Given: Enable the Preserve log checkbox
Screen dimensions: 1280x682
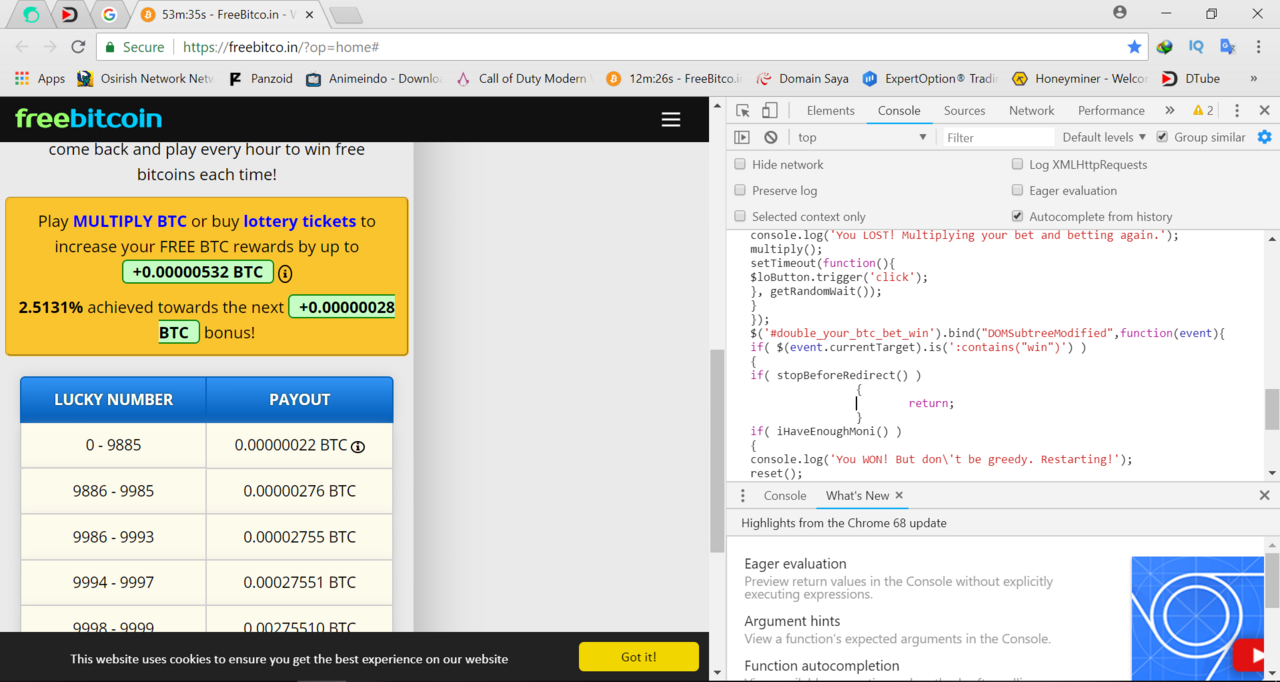Looking at the screenshot, I should click(740, 190).
